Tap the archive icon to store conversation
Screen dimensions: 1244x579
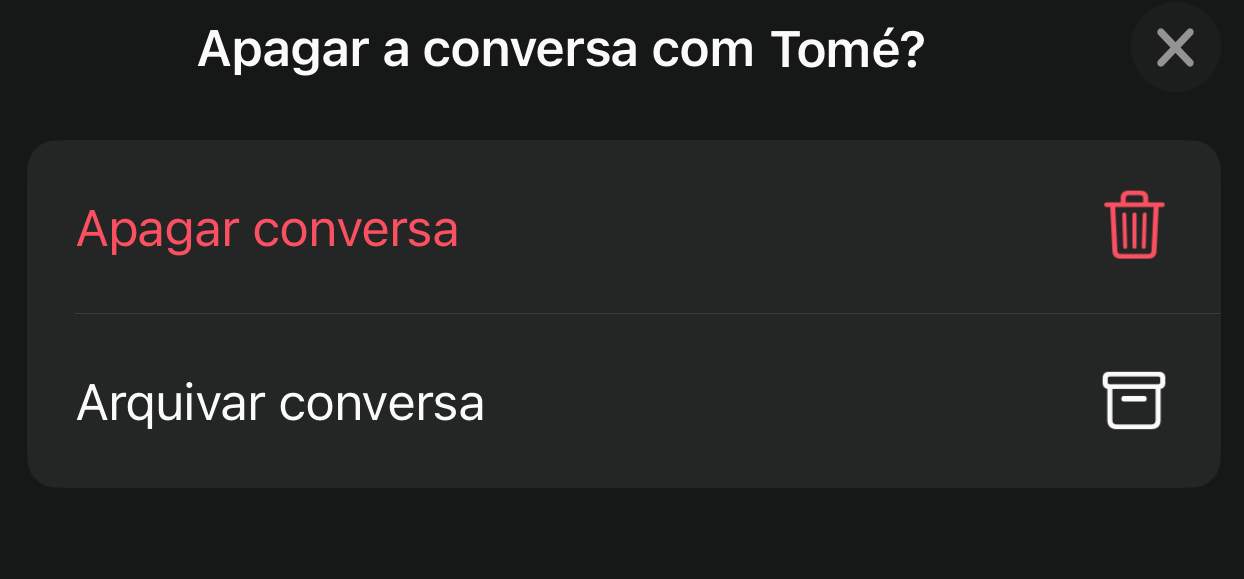click(x=1134, y=400)
